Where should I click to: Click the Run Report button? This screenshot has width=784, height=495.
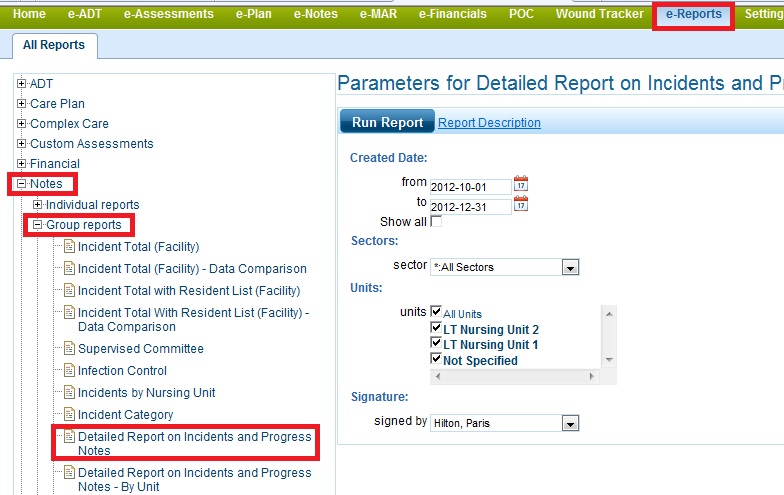pyautogui.click(x=388, y=122)
